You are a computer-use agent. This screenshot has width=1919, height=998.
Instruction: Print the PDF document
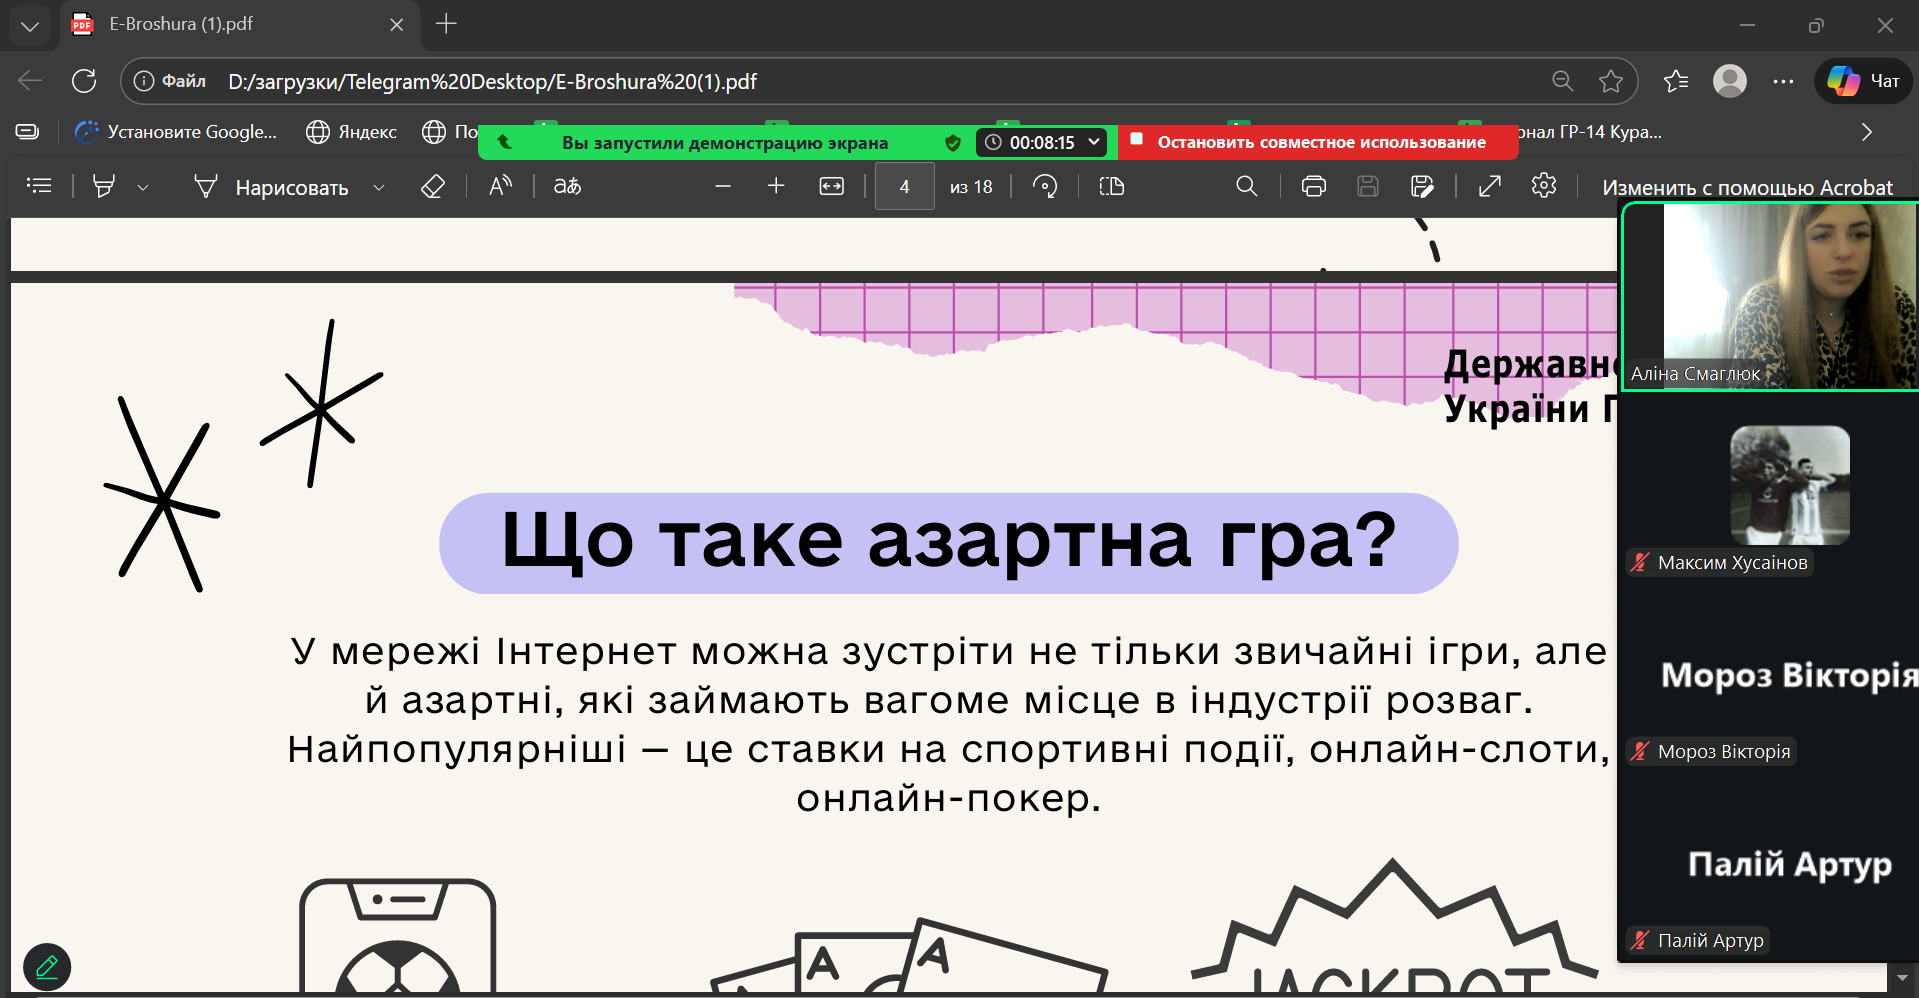[1314, 187]
